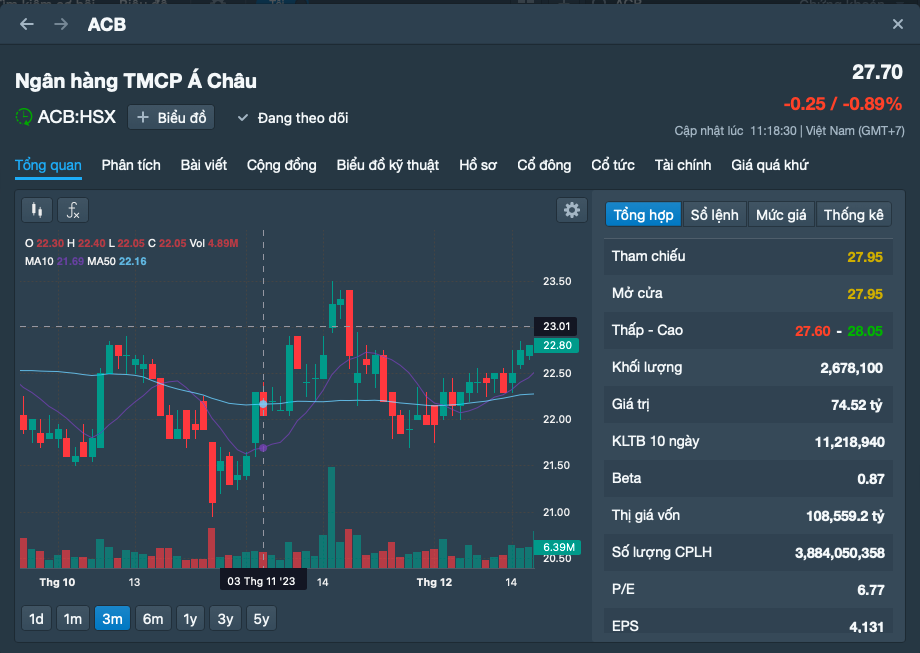920x653 pixels.
Task: Click the Beta value 0.87
Action: point(871,479)
